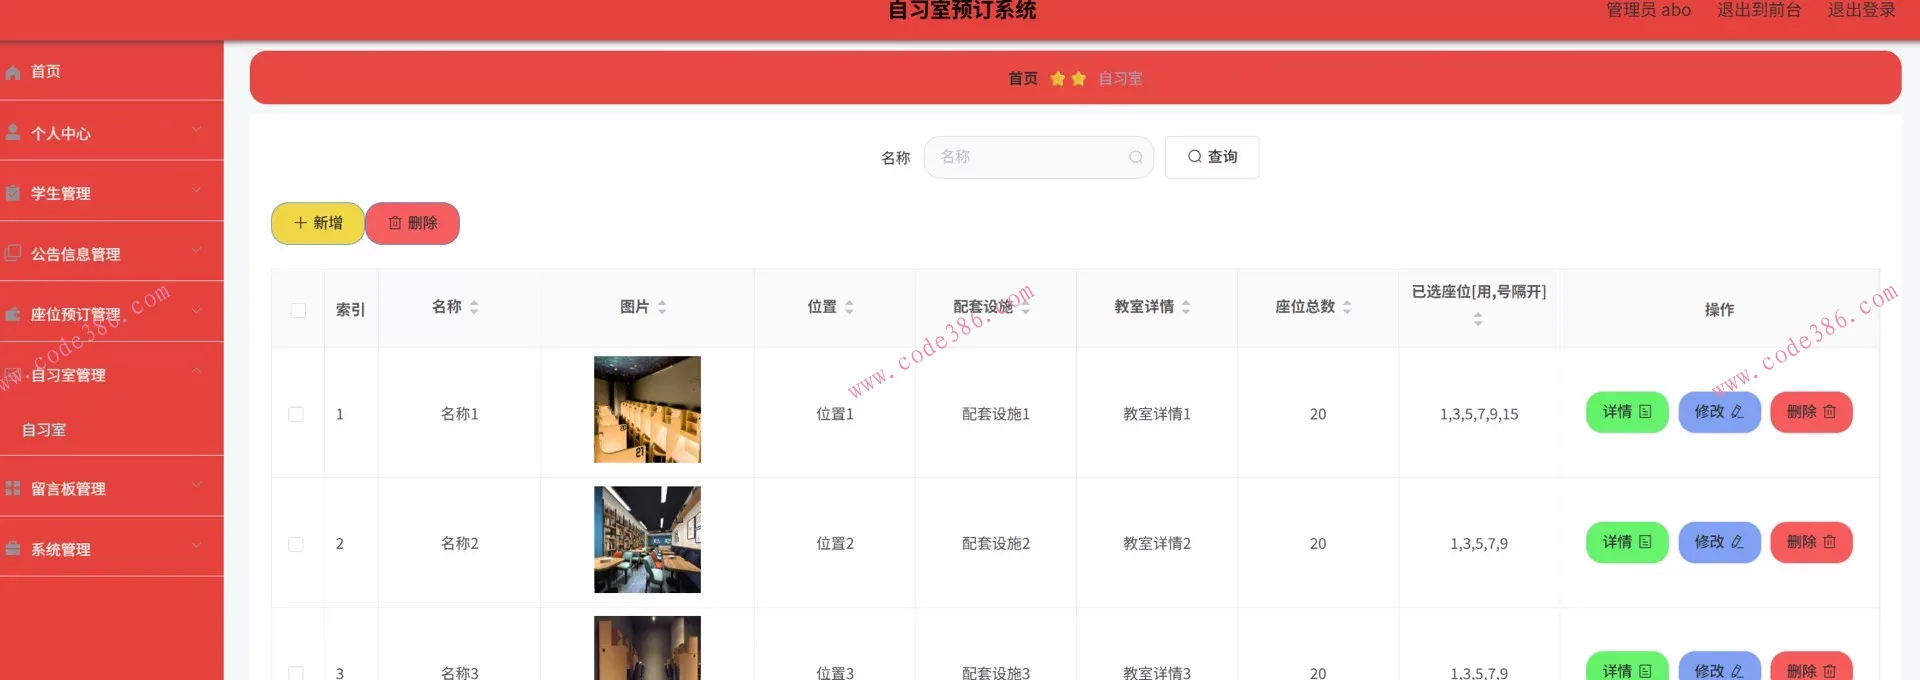Expand the 个人中心 menu
This screenshot has width=1920, height=680.
(111, 131)
